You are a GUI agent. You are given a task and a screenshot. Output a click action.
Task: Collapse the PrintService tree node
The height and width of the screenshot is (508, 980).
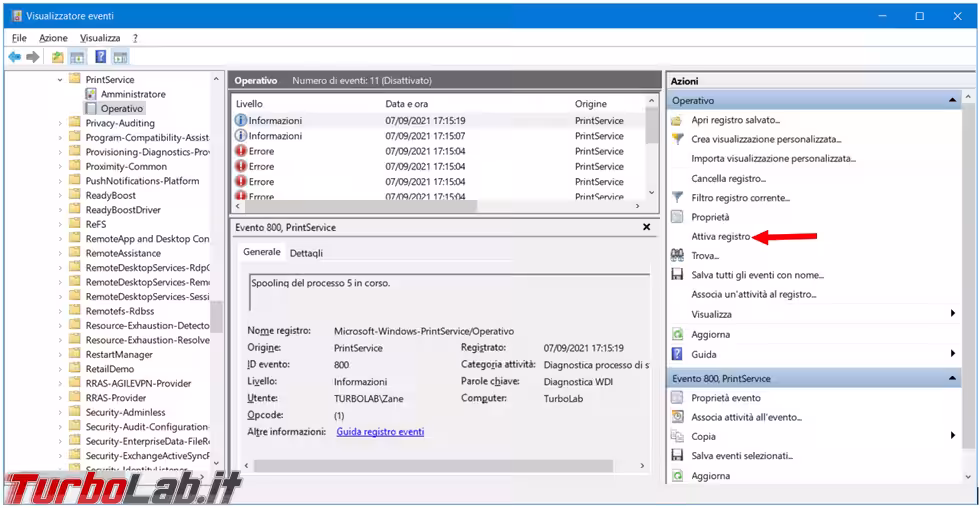pyautogui.click(x=60, y=79)
